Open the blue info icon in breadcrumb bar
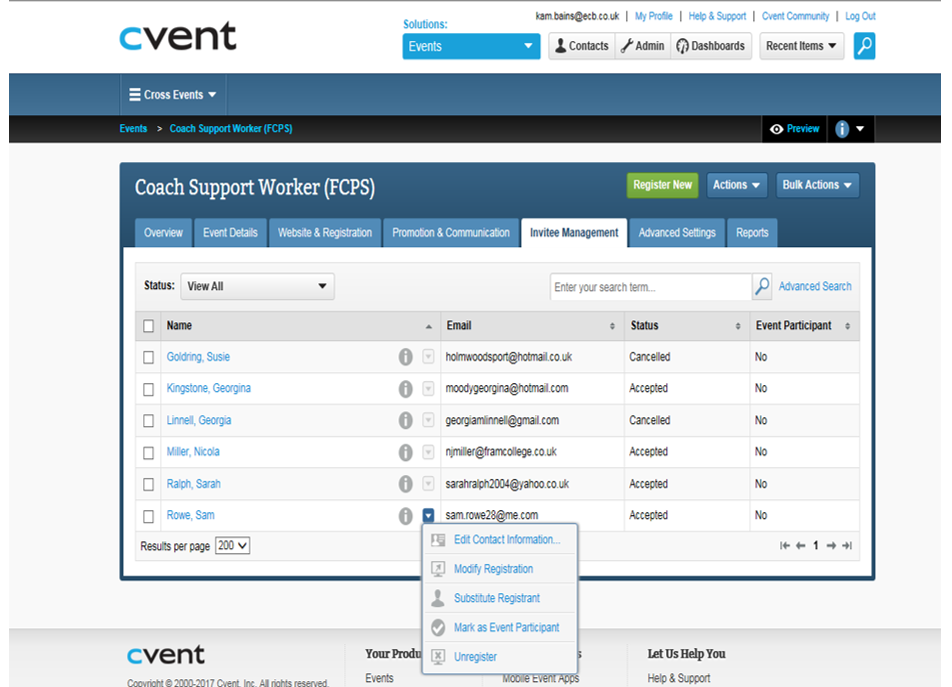 click(842, 129)
